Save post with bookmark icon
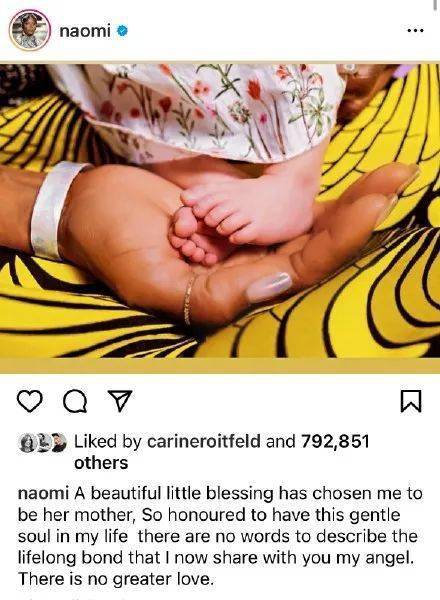Screen dimensions: 440x600 tap(411, 401)
